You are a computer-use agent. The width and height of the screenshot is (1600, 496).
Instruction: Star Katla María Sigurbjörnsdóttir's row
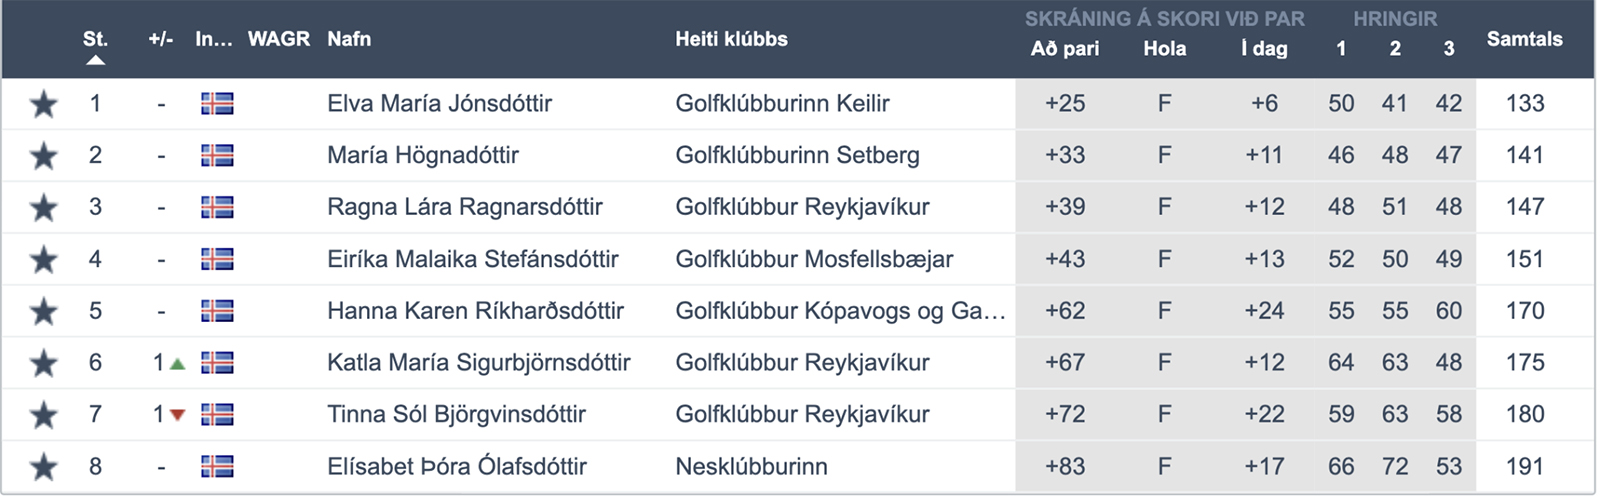point(43,363)
